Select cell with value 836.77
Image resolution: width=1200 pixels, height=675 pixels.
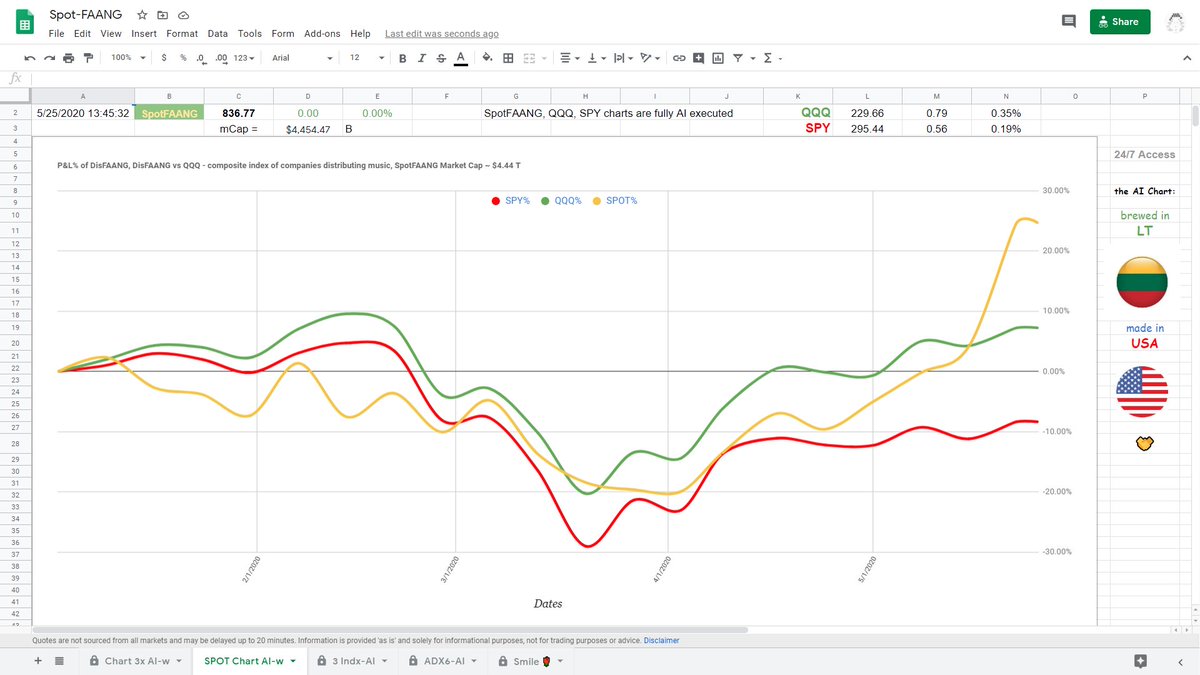(x=239, y=113)
